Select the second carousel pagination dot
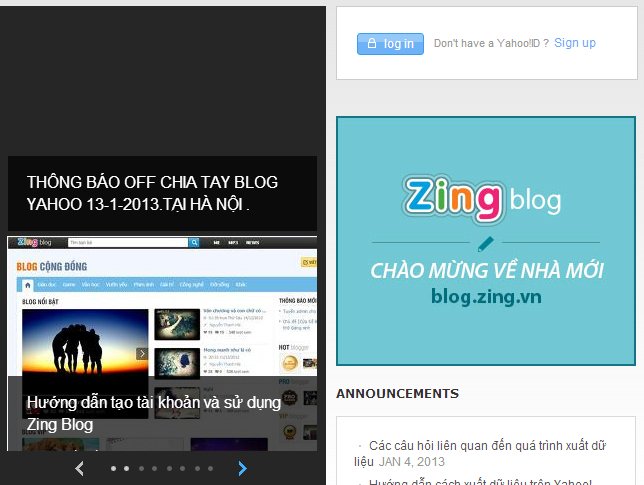 tap(126, 468)
